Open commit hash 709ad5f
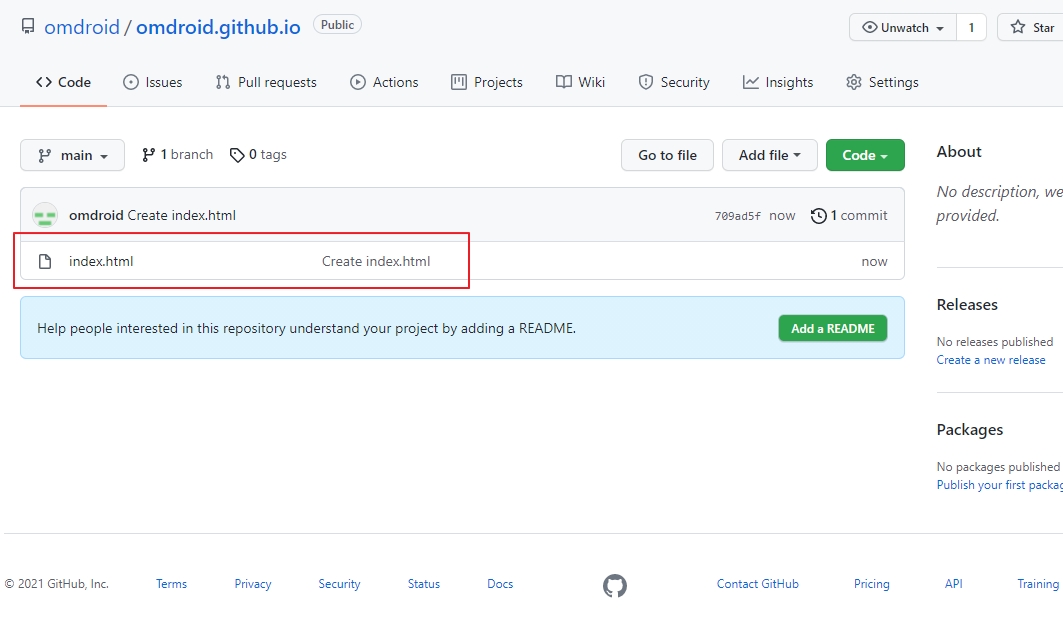 738,216
